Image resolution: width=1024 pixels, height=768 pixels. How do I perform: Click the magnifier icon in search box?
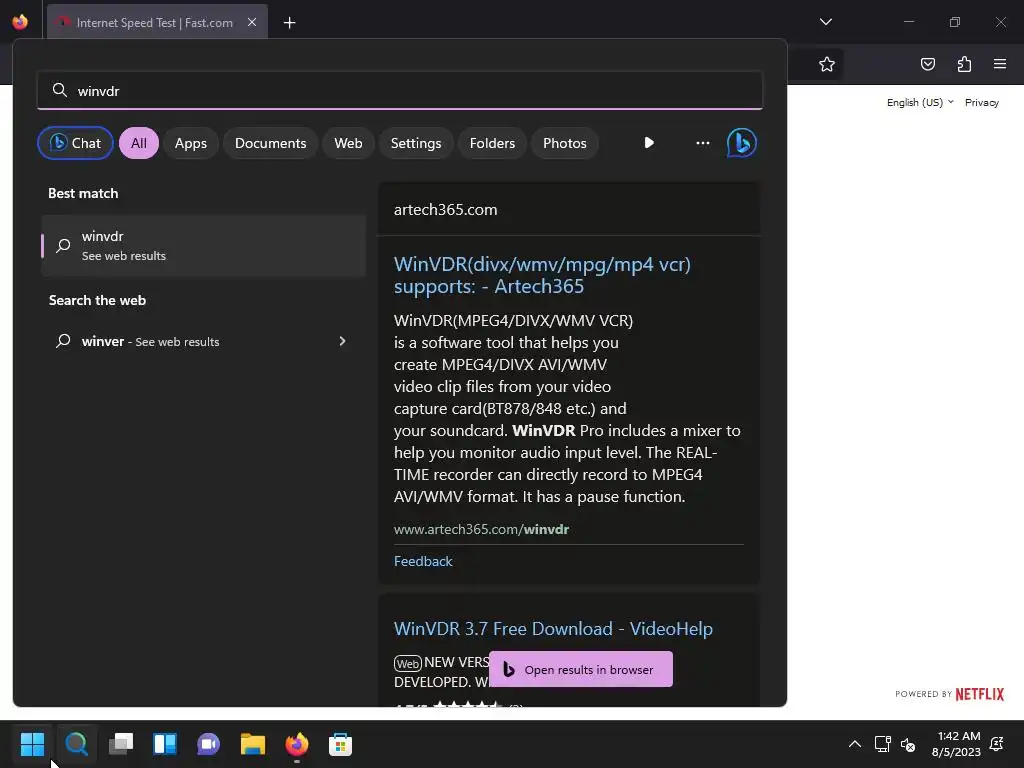(x=59, y=90)
